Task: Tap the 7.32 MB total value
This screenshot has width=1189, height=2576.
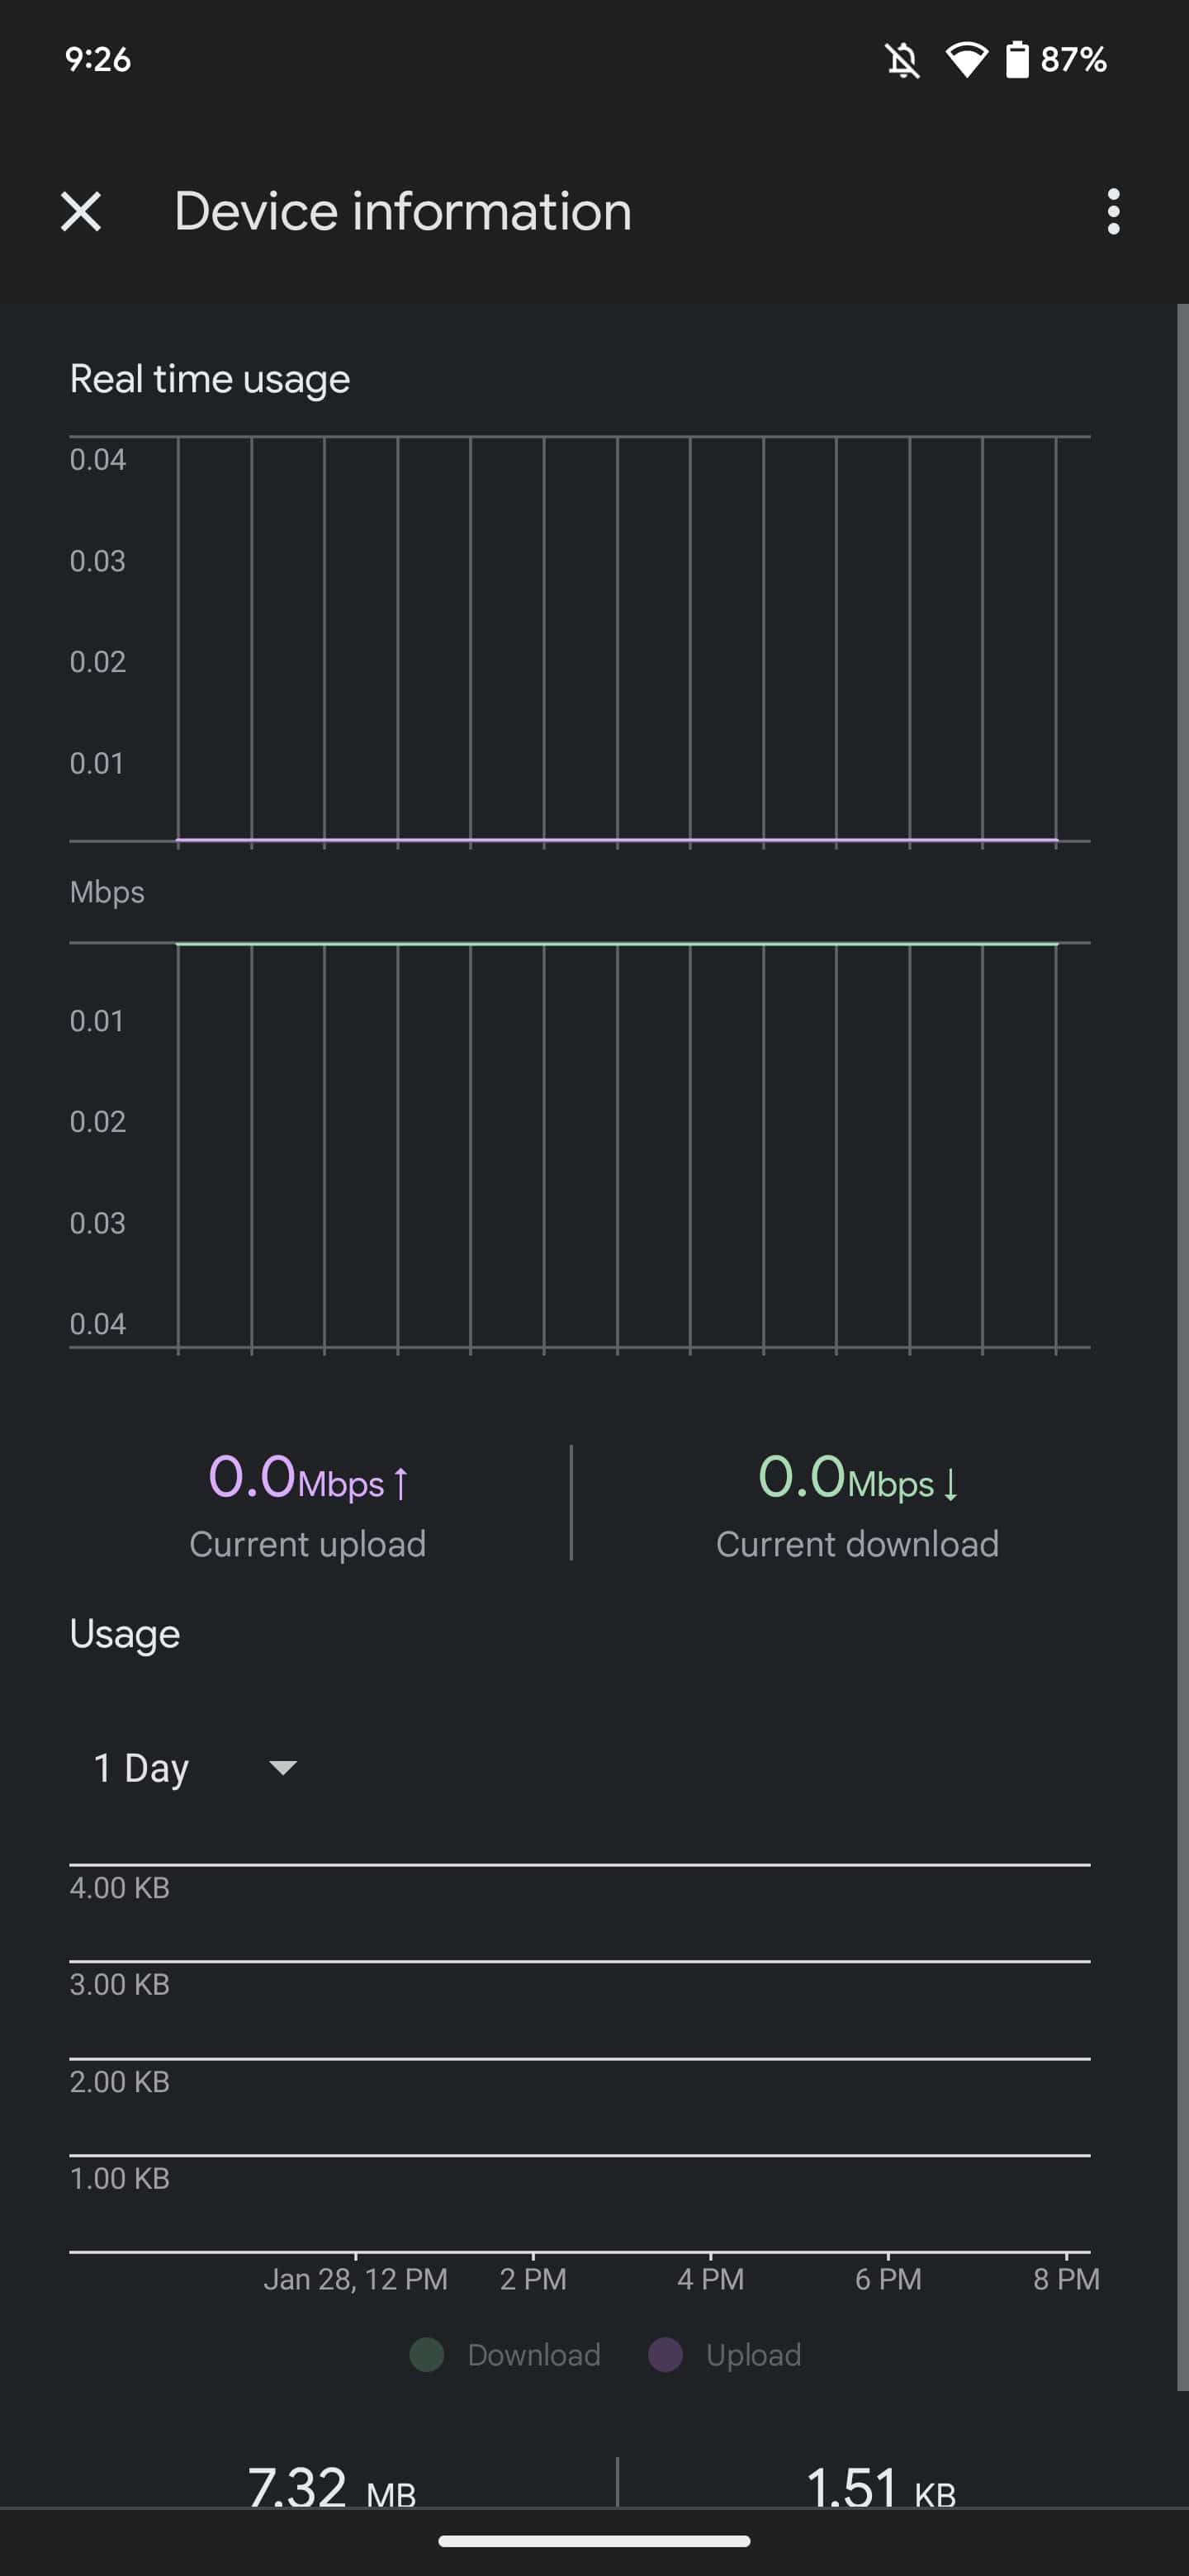Action: (x=331, y=2487)
